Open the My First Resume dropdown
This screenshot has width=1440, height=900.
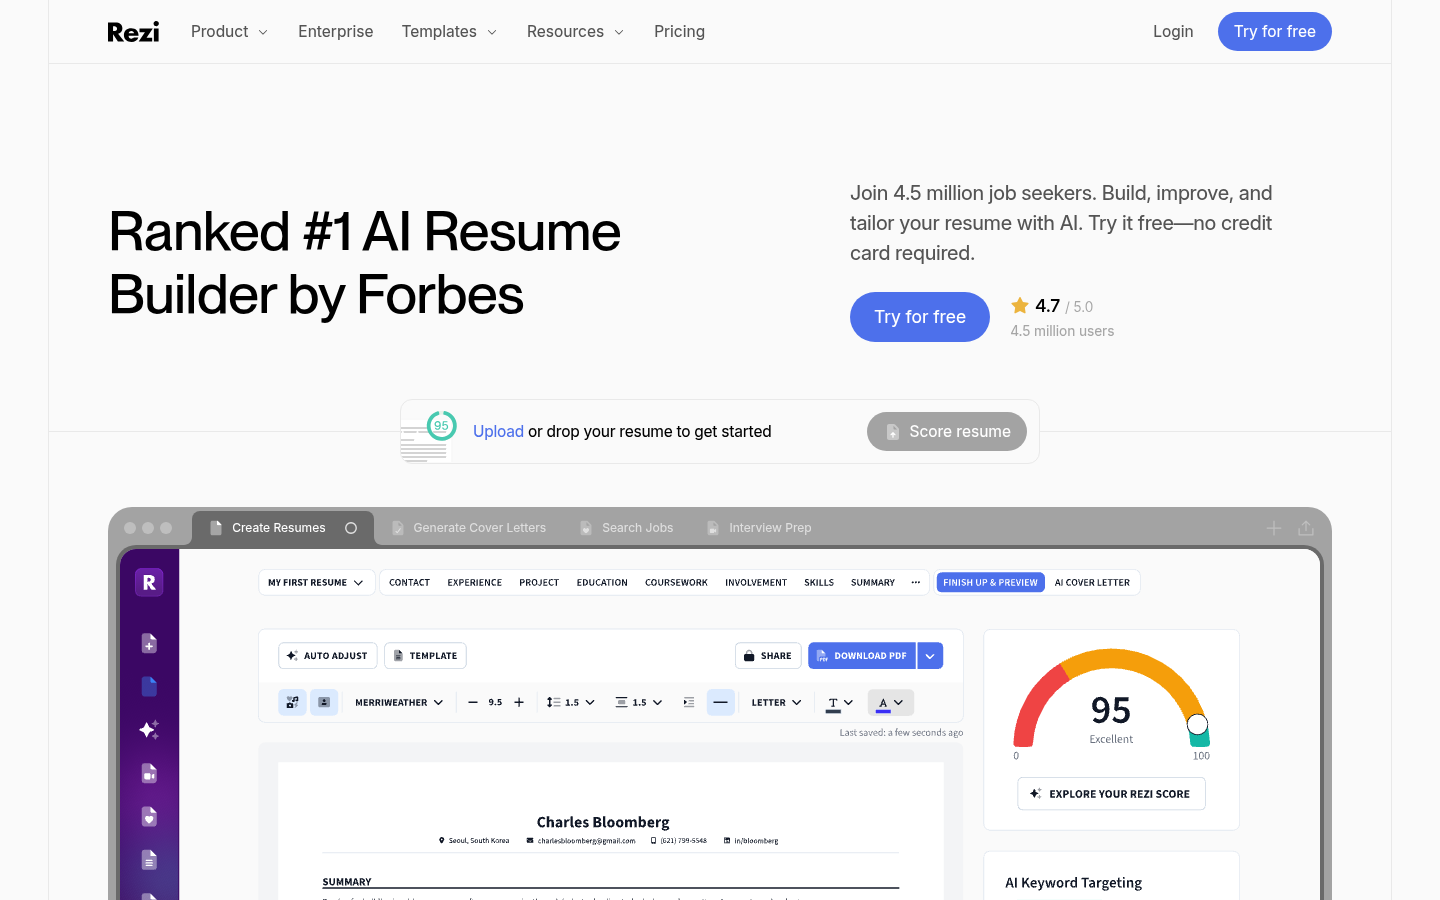(316, 583)
